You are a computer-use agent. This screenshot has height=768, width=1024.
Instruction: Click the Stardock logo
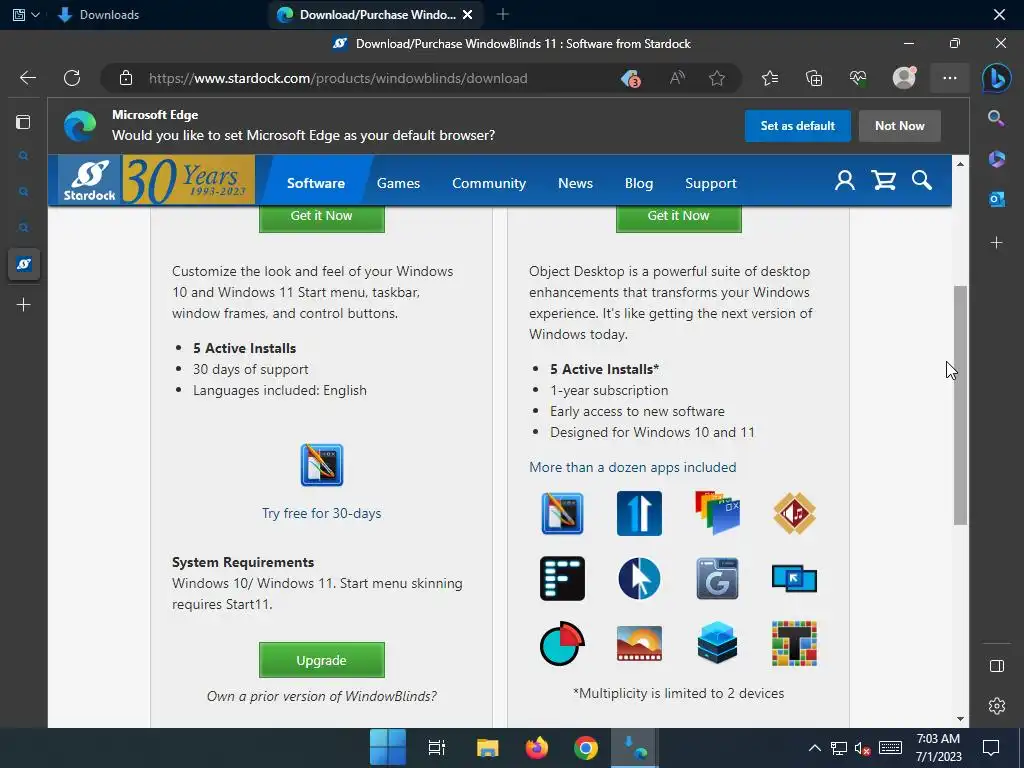coord(89,180)
